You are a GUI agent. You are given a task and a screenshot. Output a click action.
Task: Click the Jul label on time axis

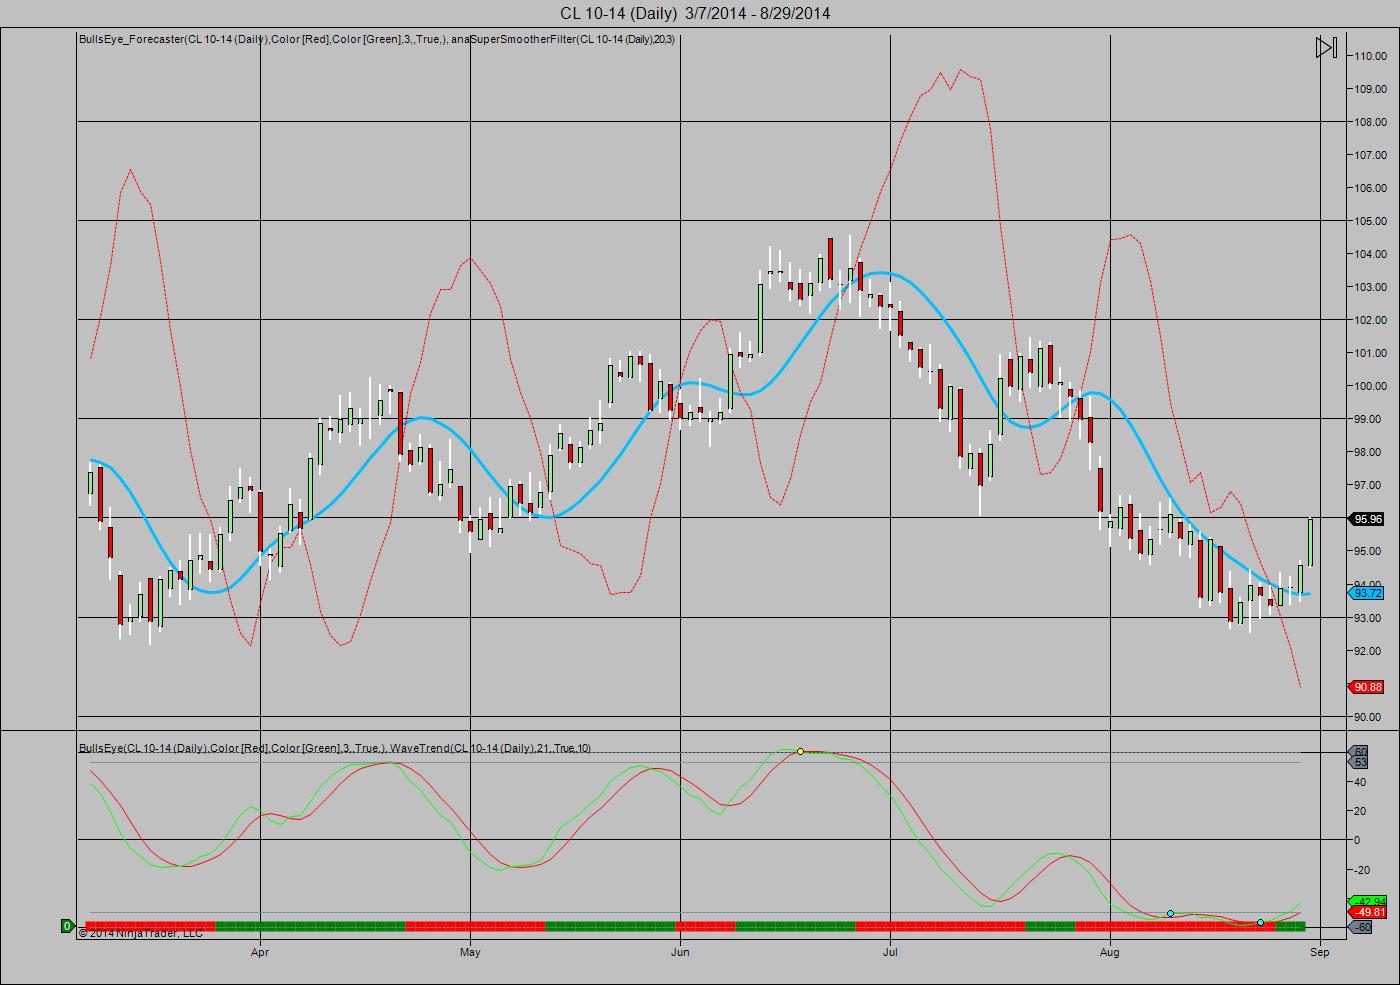890,952
